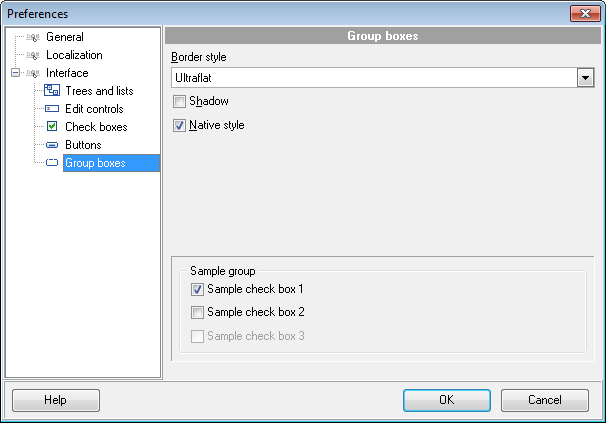Click the General tree node icon
This screenshot has height=423, width=606.
[33, 38]
